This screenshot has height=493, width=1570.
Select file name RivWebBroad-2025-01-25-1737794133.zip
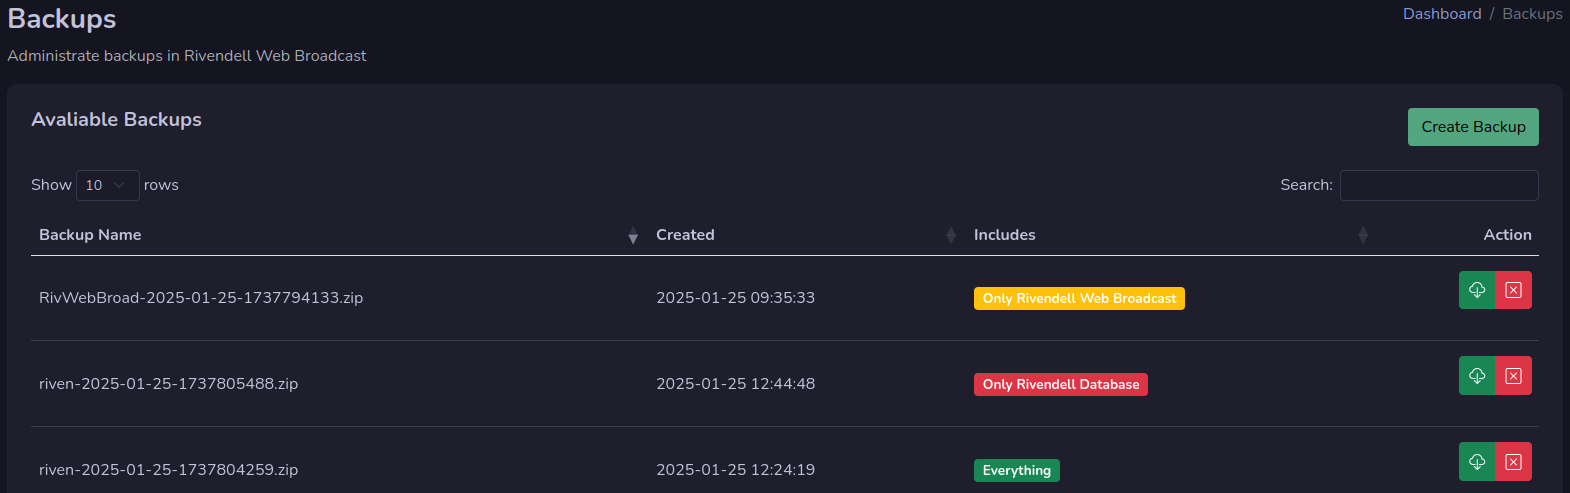point(201,298)
